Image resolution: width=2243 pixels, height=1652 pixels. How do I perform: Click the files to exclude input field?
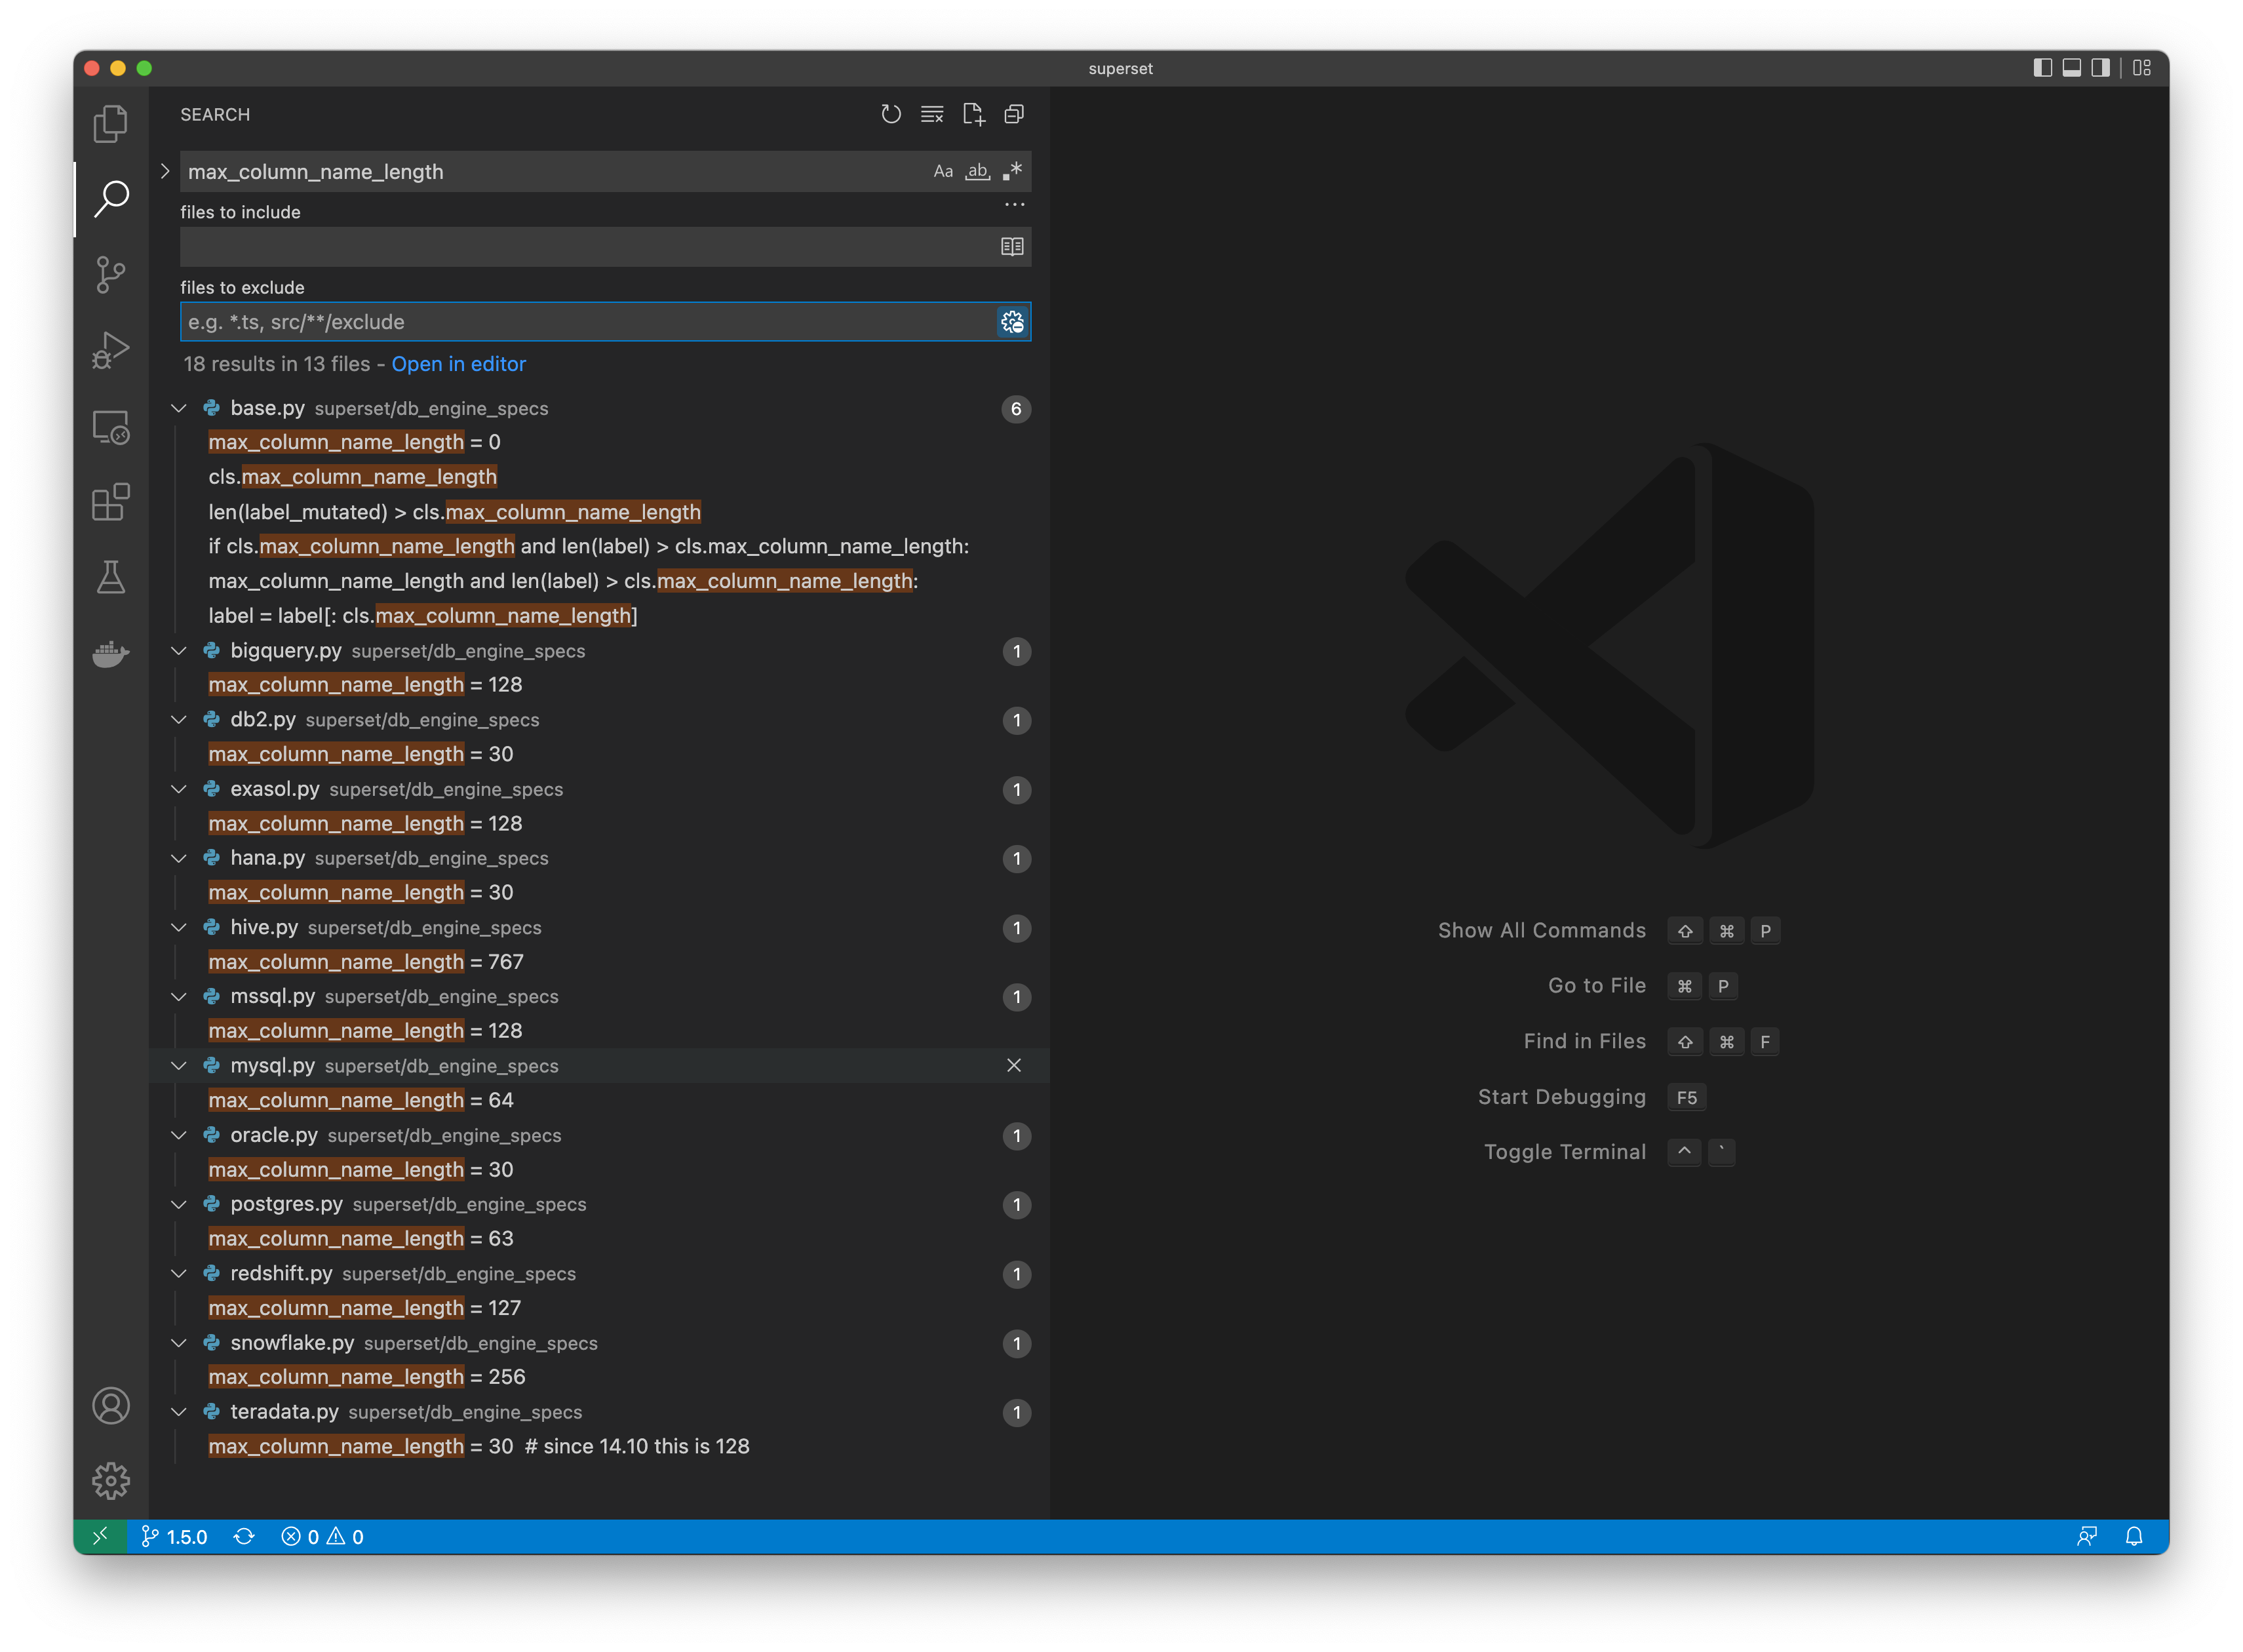[x=550, y=322]
